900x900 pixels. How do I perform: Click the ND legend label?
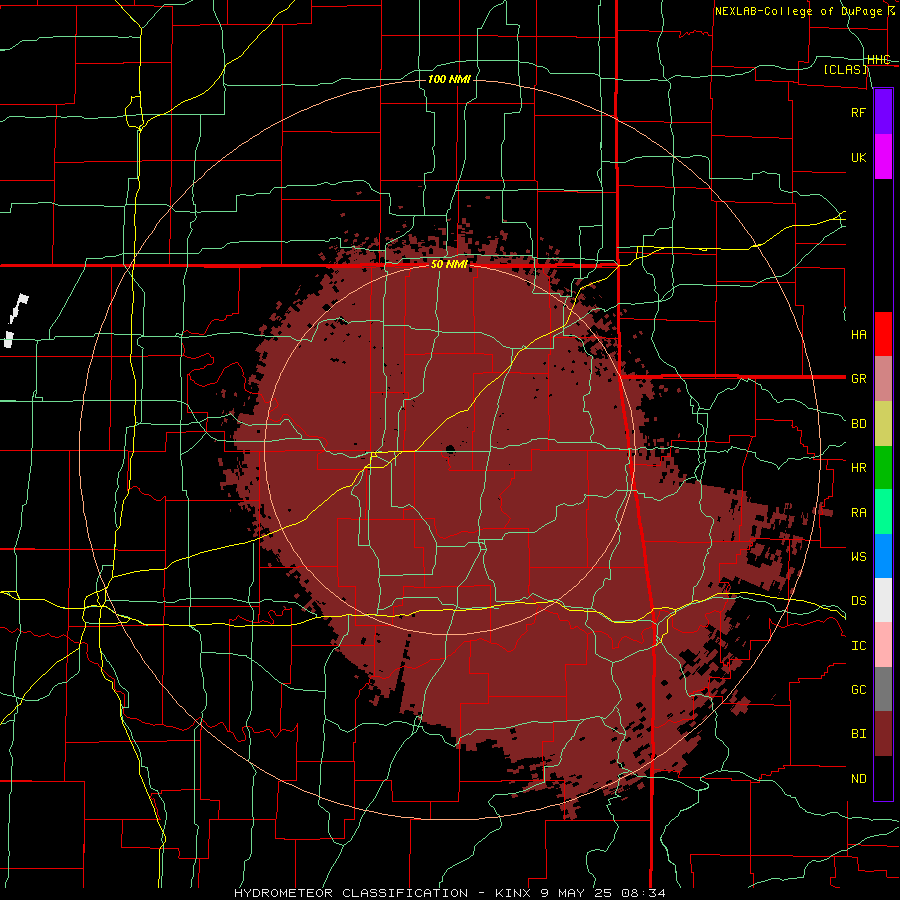pyautogui.click(x=858, y=779)
